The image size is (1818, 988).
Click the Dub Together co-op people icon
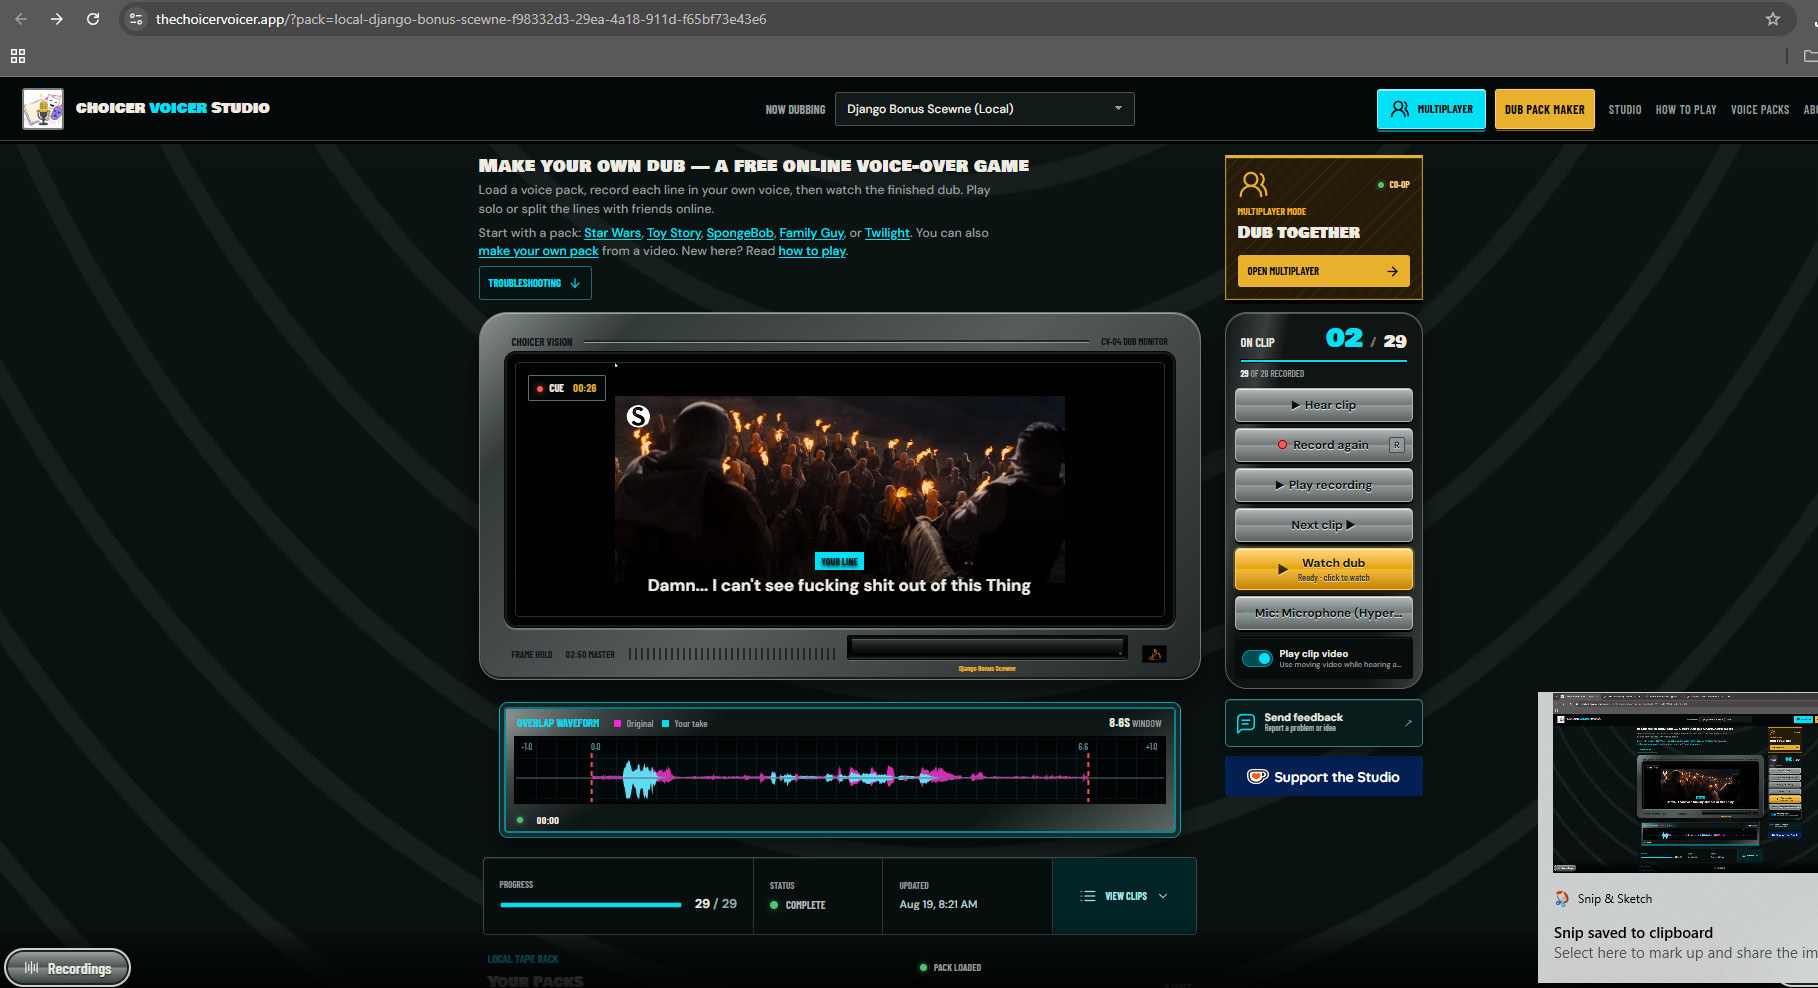click(1253, 184)
